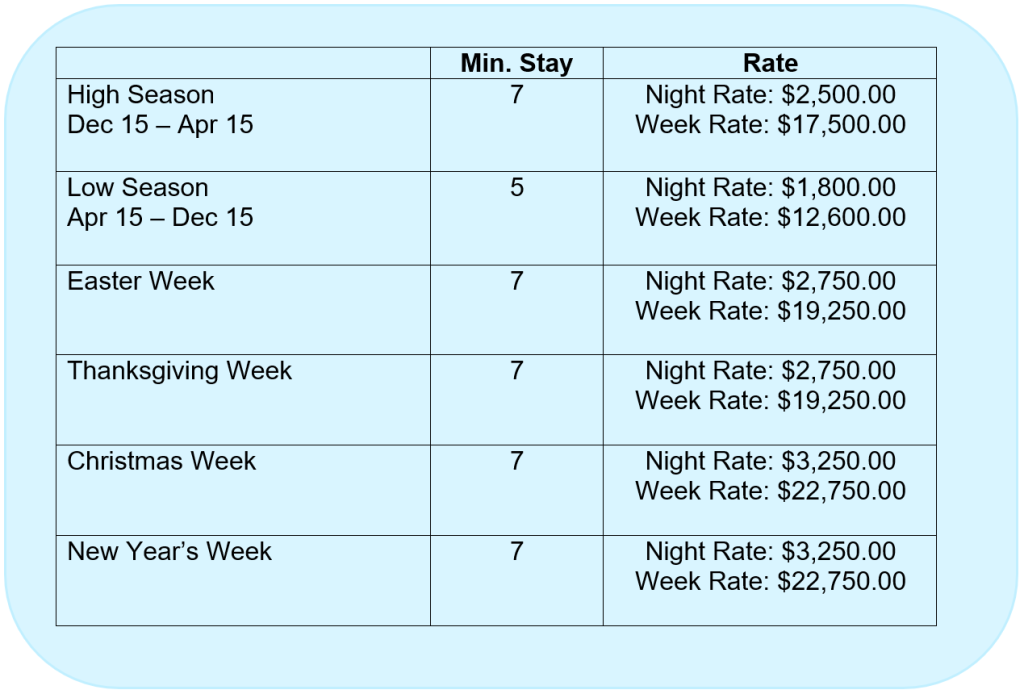Click the High Season minimum stay value 7

[x=517, y=95]
